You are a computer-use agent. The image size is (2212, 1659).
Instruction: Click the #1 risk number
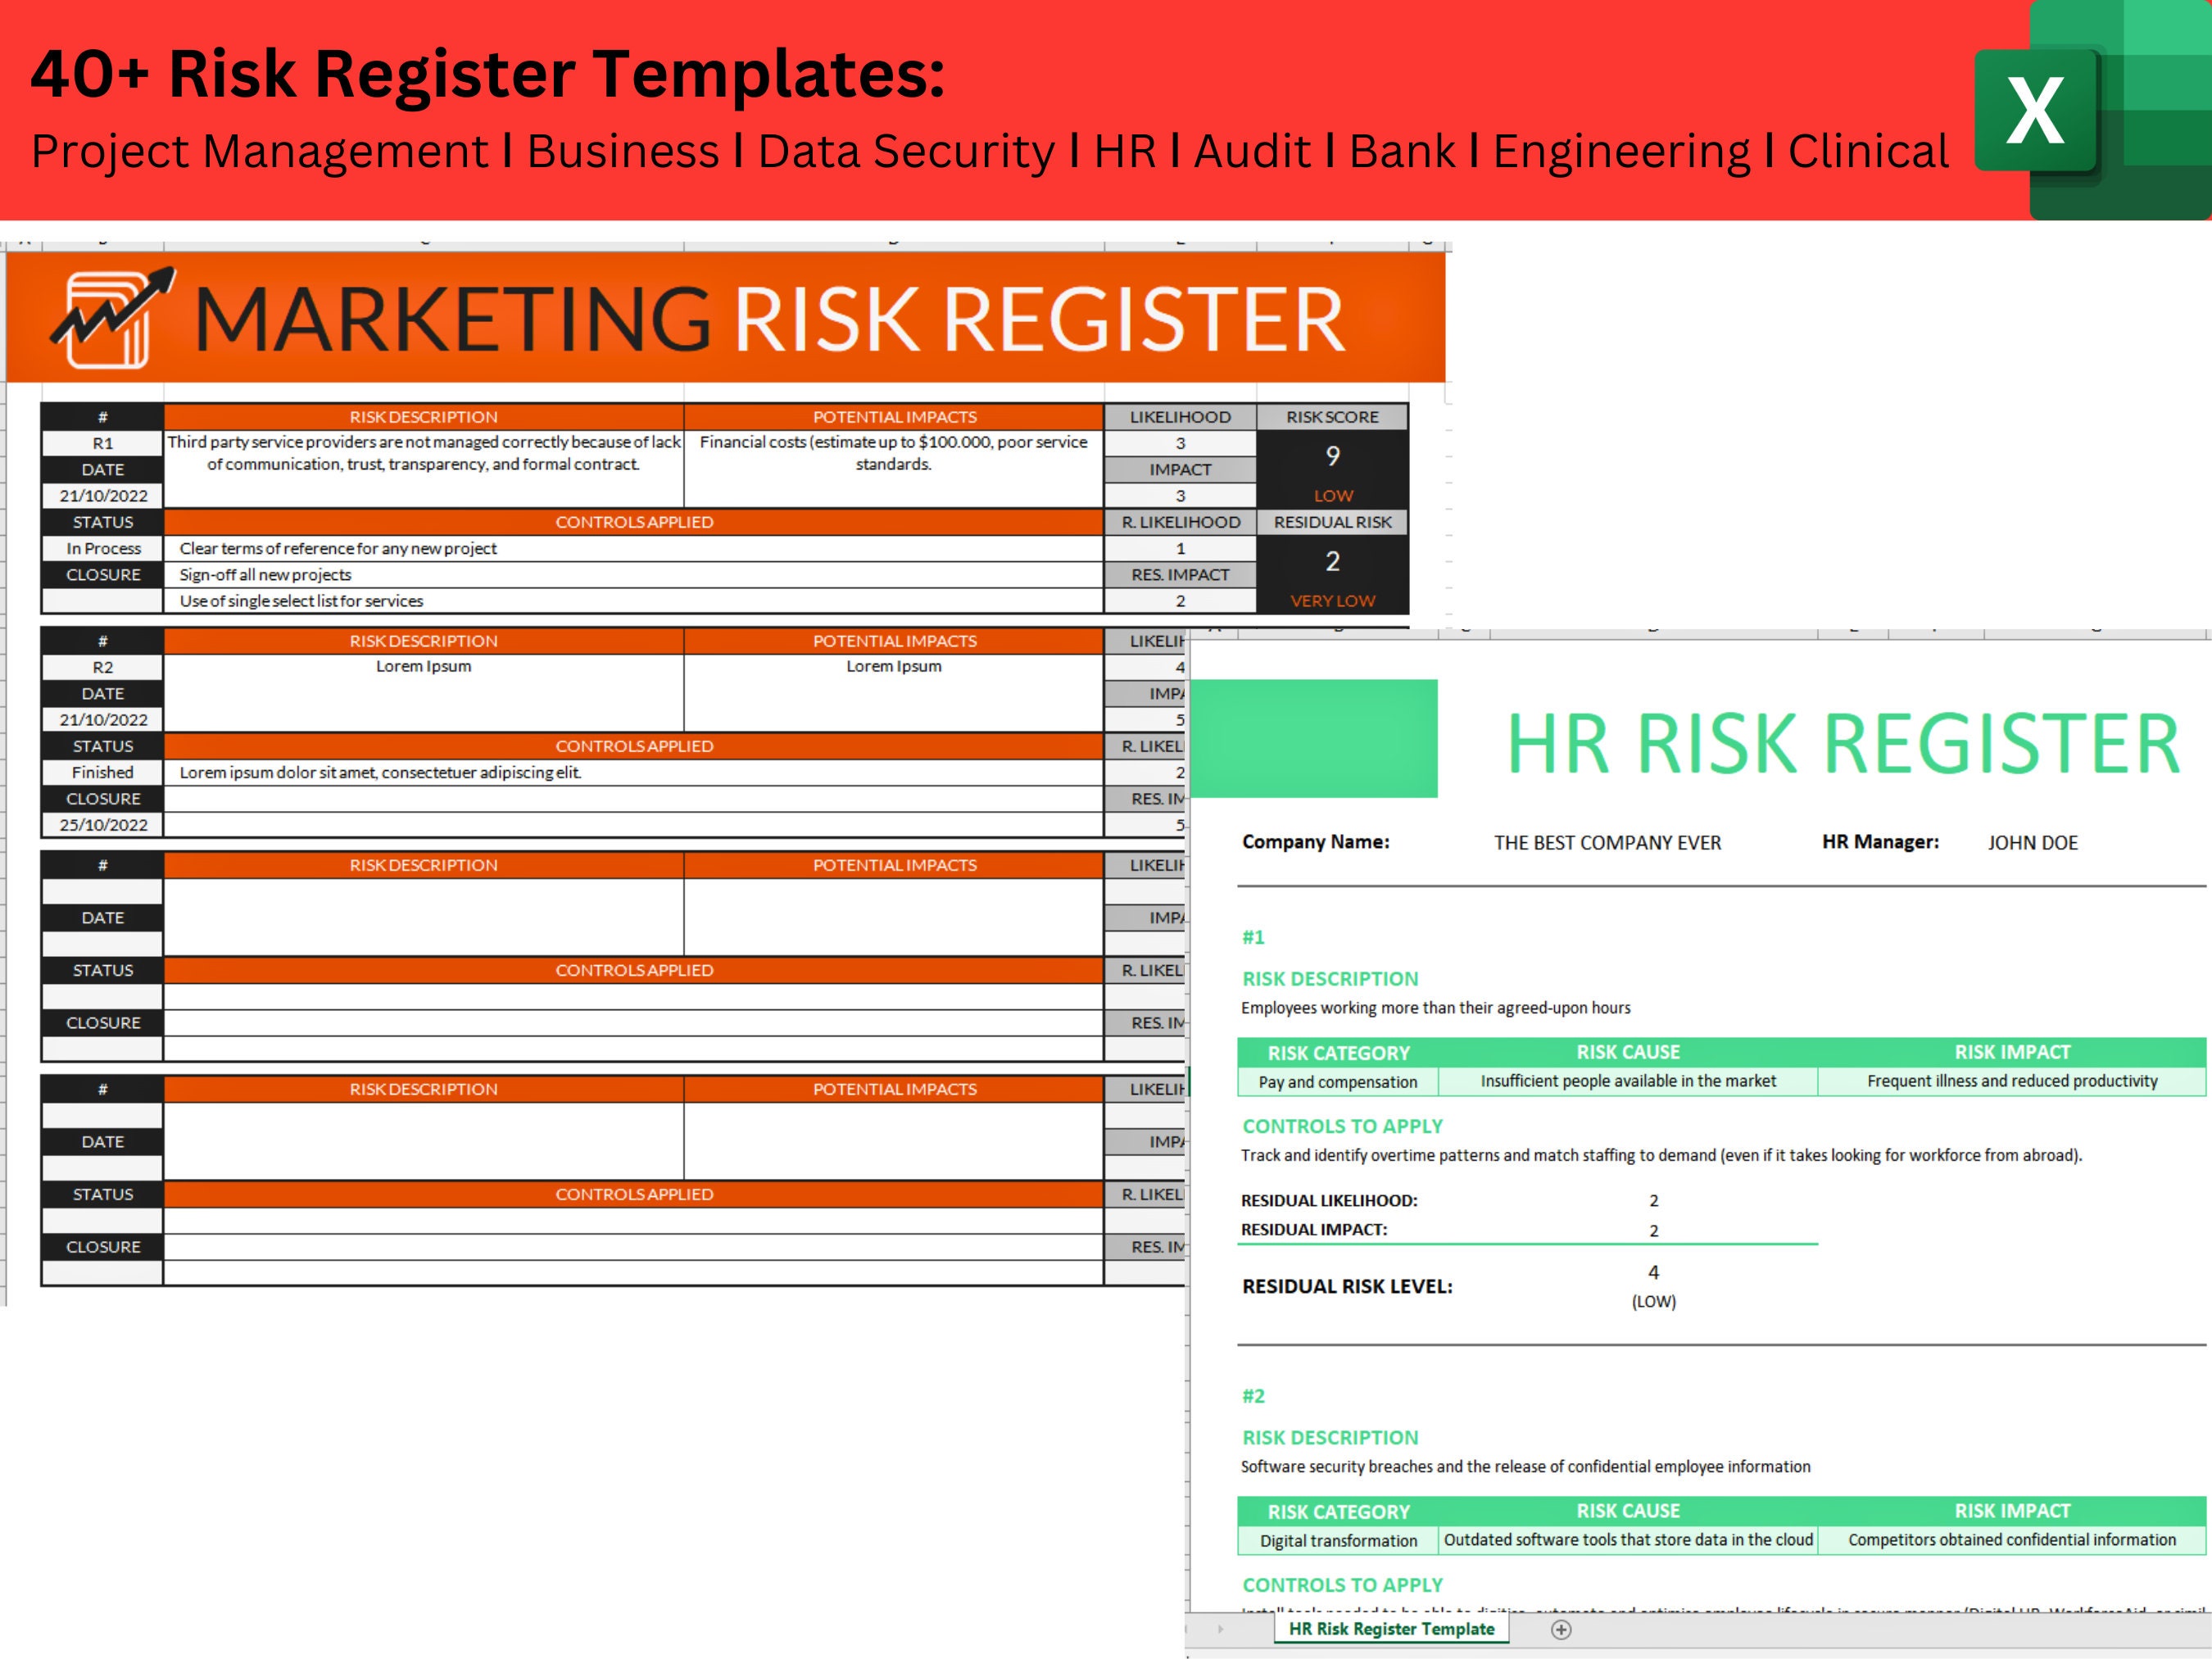pyautogui.click(x=1253, y=937)
